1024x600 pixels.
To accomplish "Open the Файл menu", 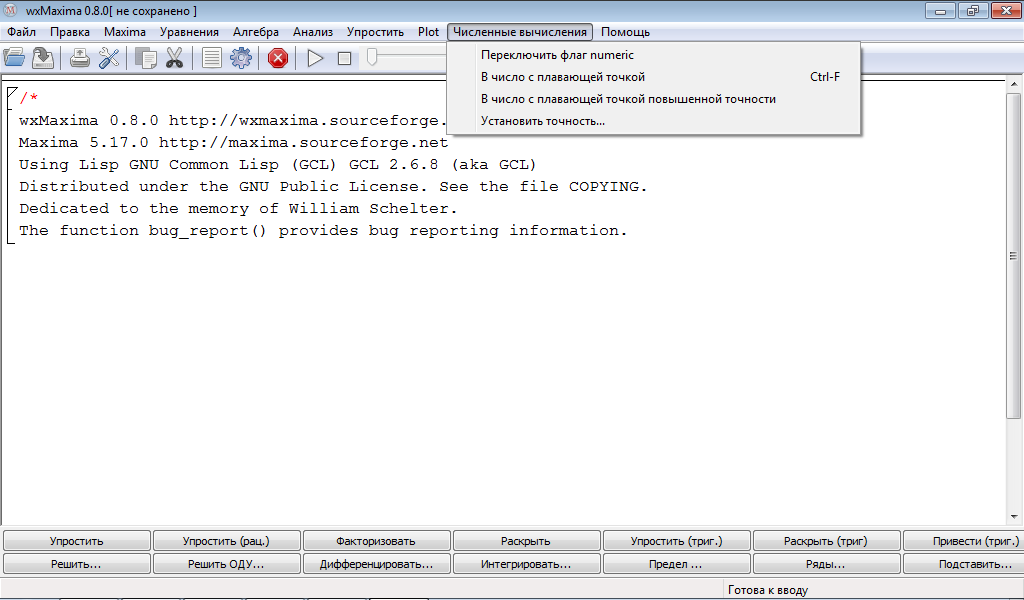I will [x=22, y=32].
